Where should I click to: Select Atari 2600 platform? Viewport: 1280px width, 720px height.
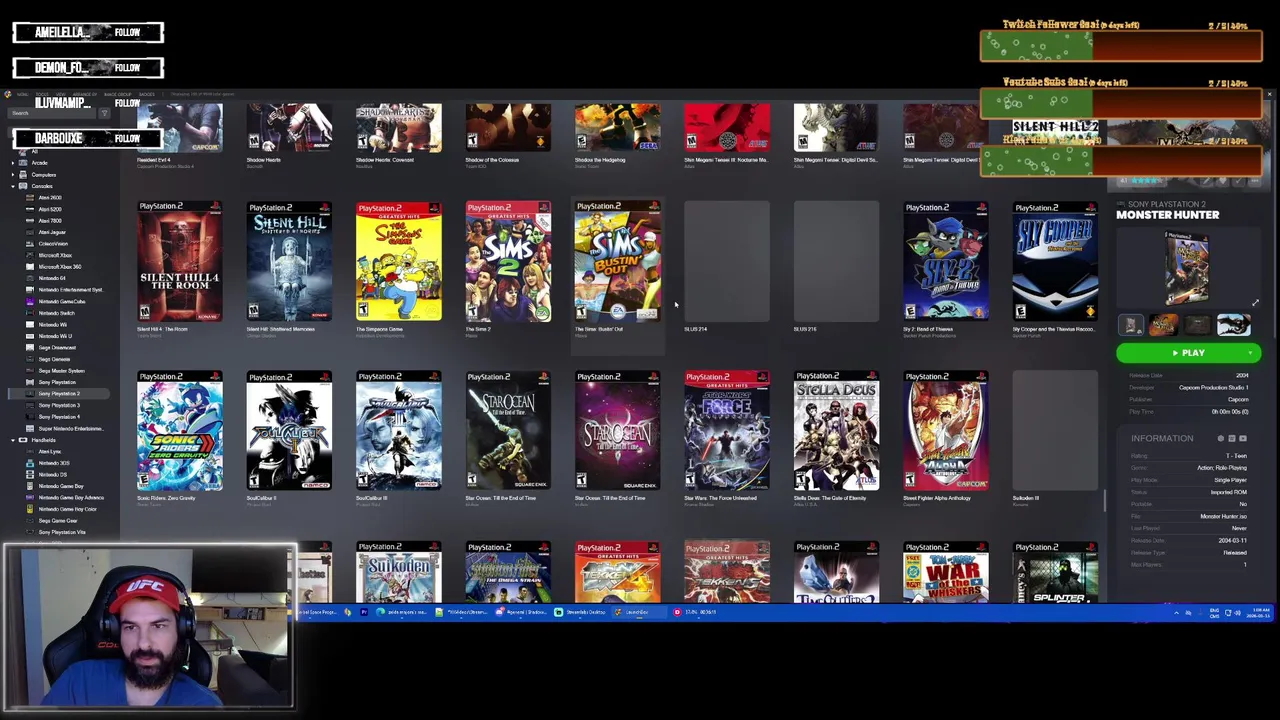pyautogui.click(x=50, y=198)
